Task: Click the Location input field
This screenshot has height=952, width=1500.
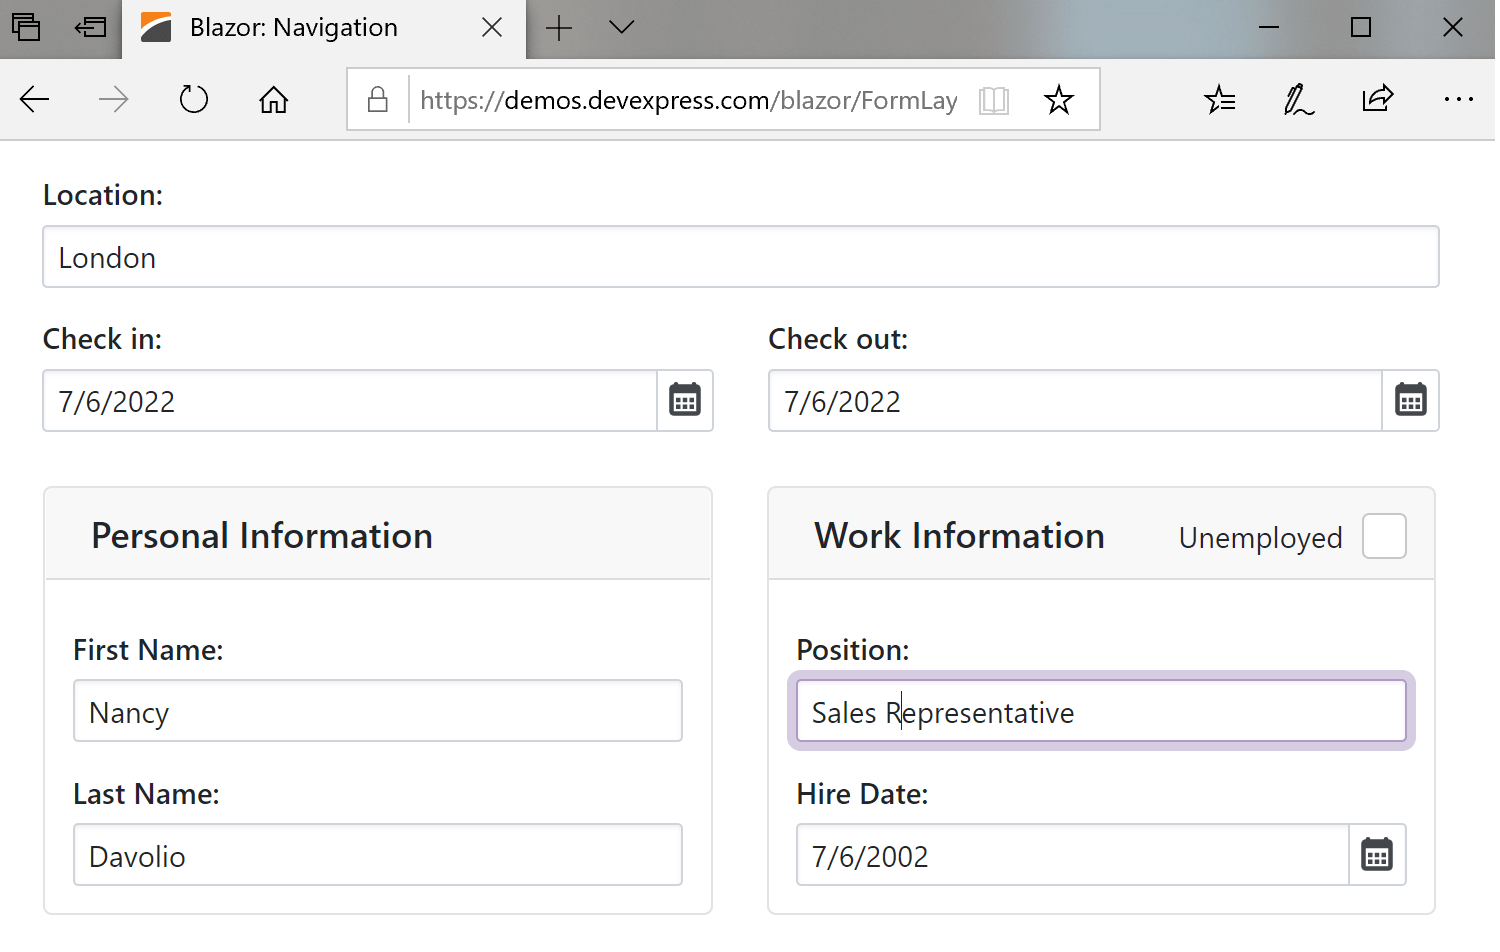Action: 740,258
